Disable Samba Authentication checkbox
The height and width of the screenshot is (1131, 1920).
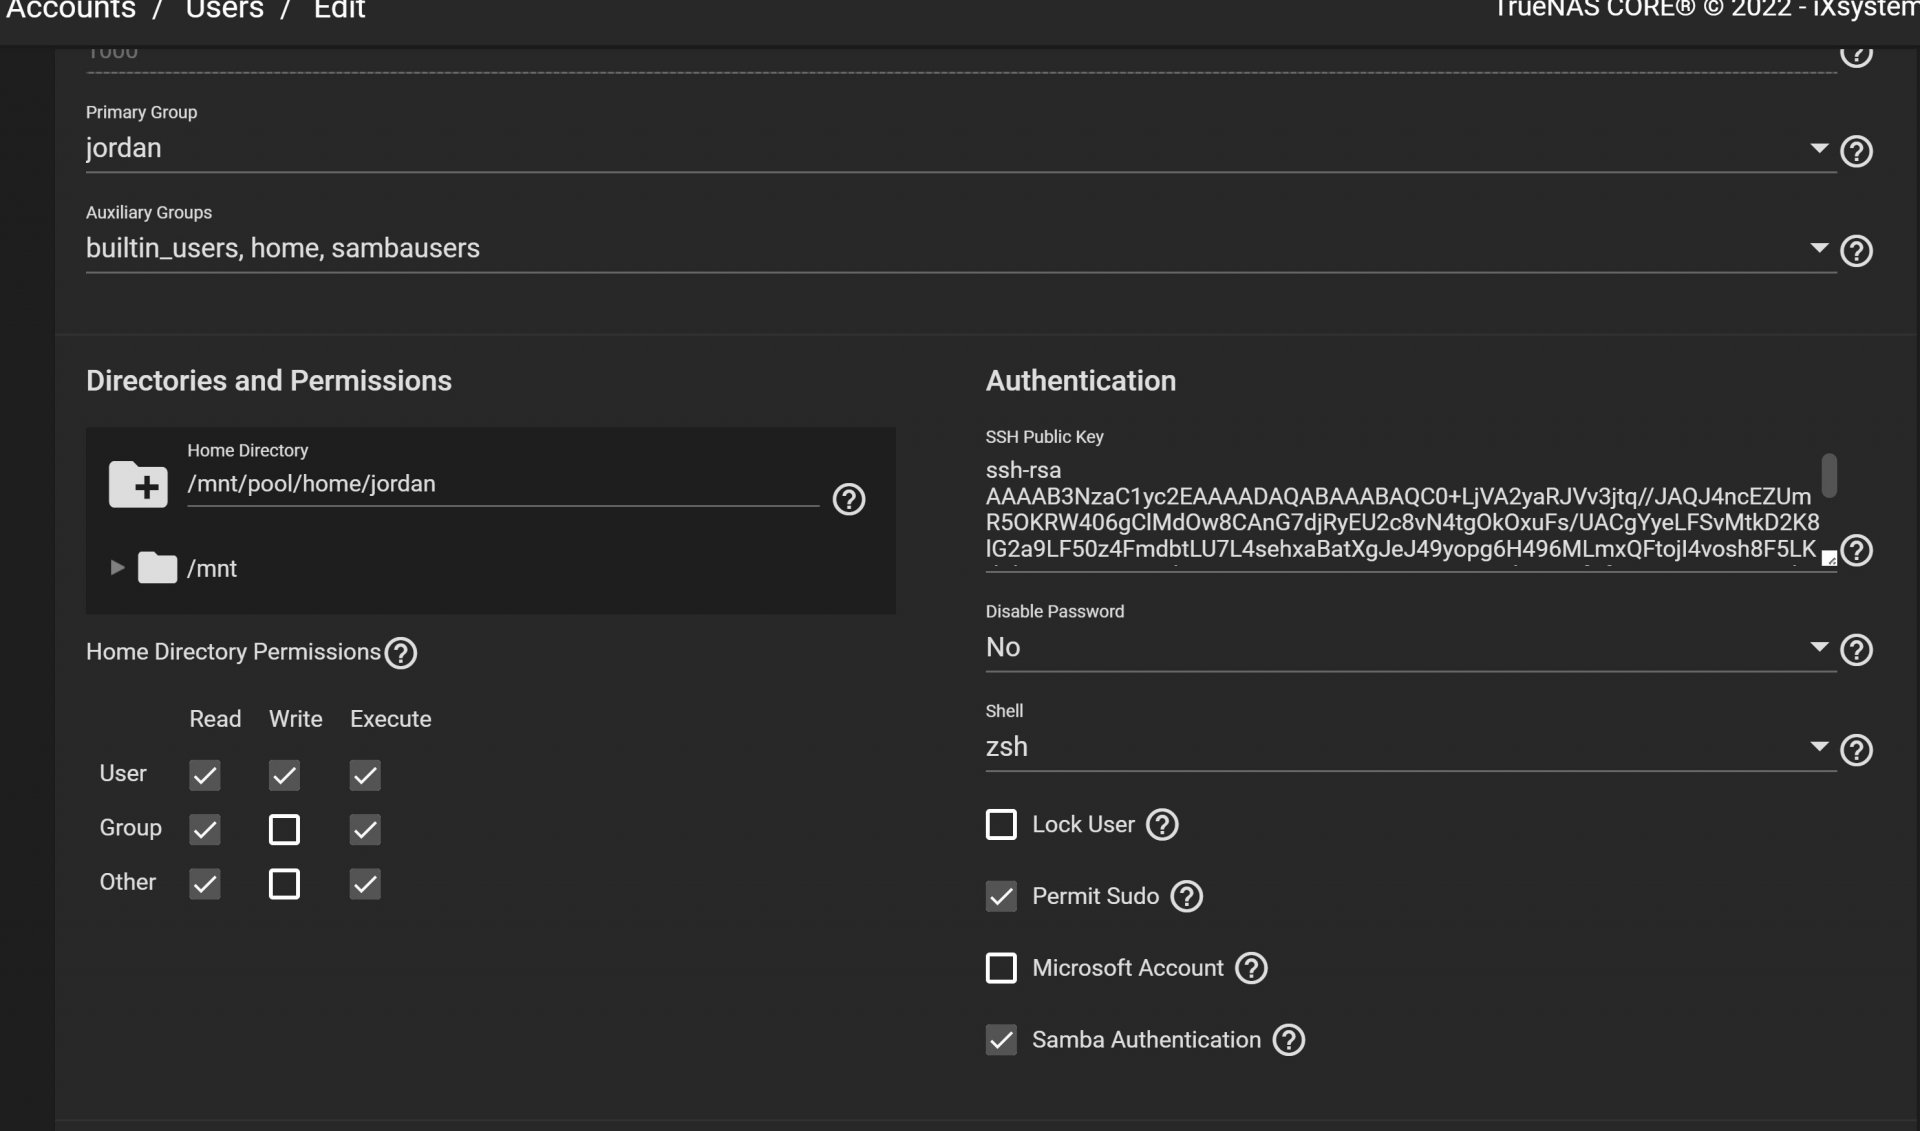pos(1001,1040)
